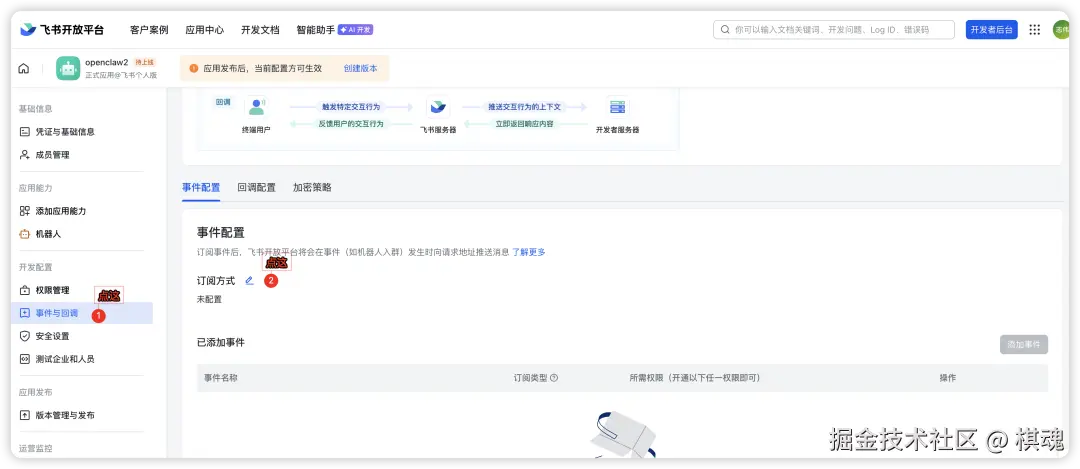Screen dimensions: 1080x469
Task: Click the 开发者后台 button
Action: tap(992, 30)
